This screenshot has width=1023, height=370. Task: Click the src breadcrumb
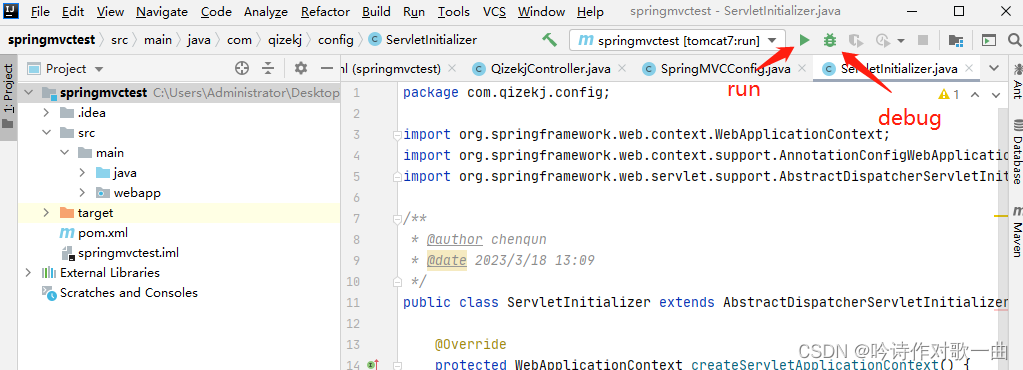click(x=119, y=40)
